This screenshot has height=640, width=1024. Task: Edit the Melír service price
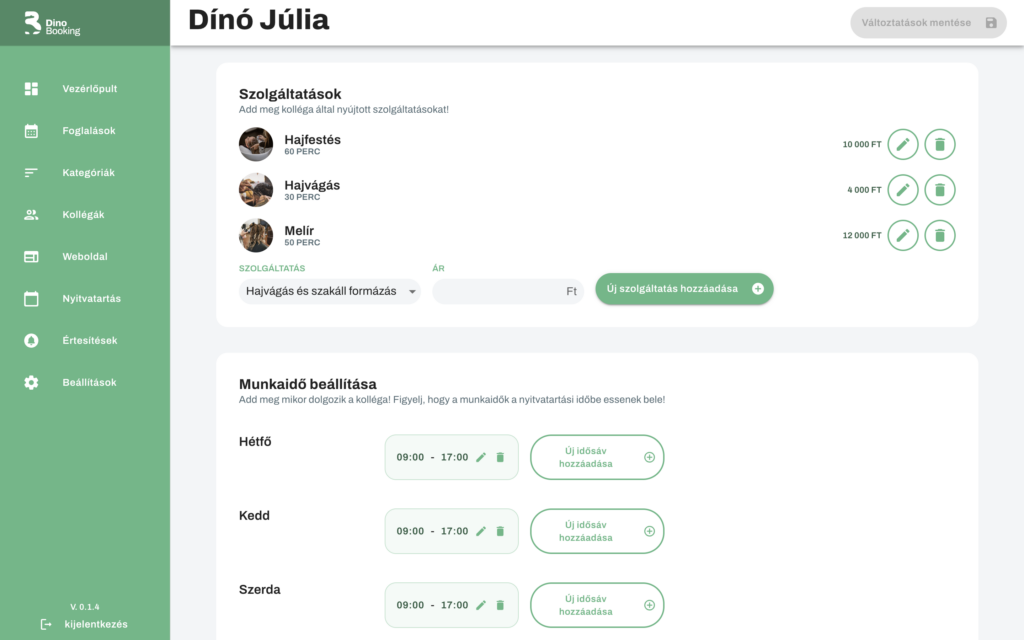902,236
